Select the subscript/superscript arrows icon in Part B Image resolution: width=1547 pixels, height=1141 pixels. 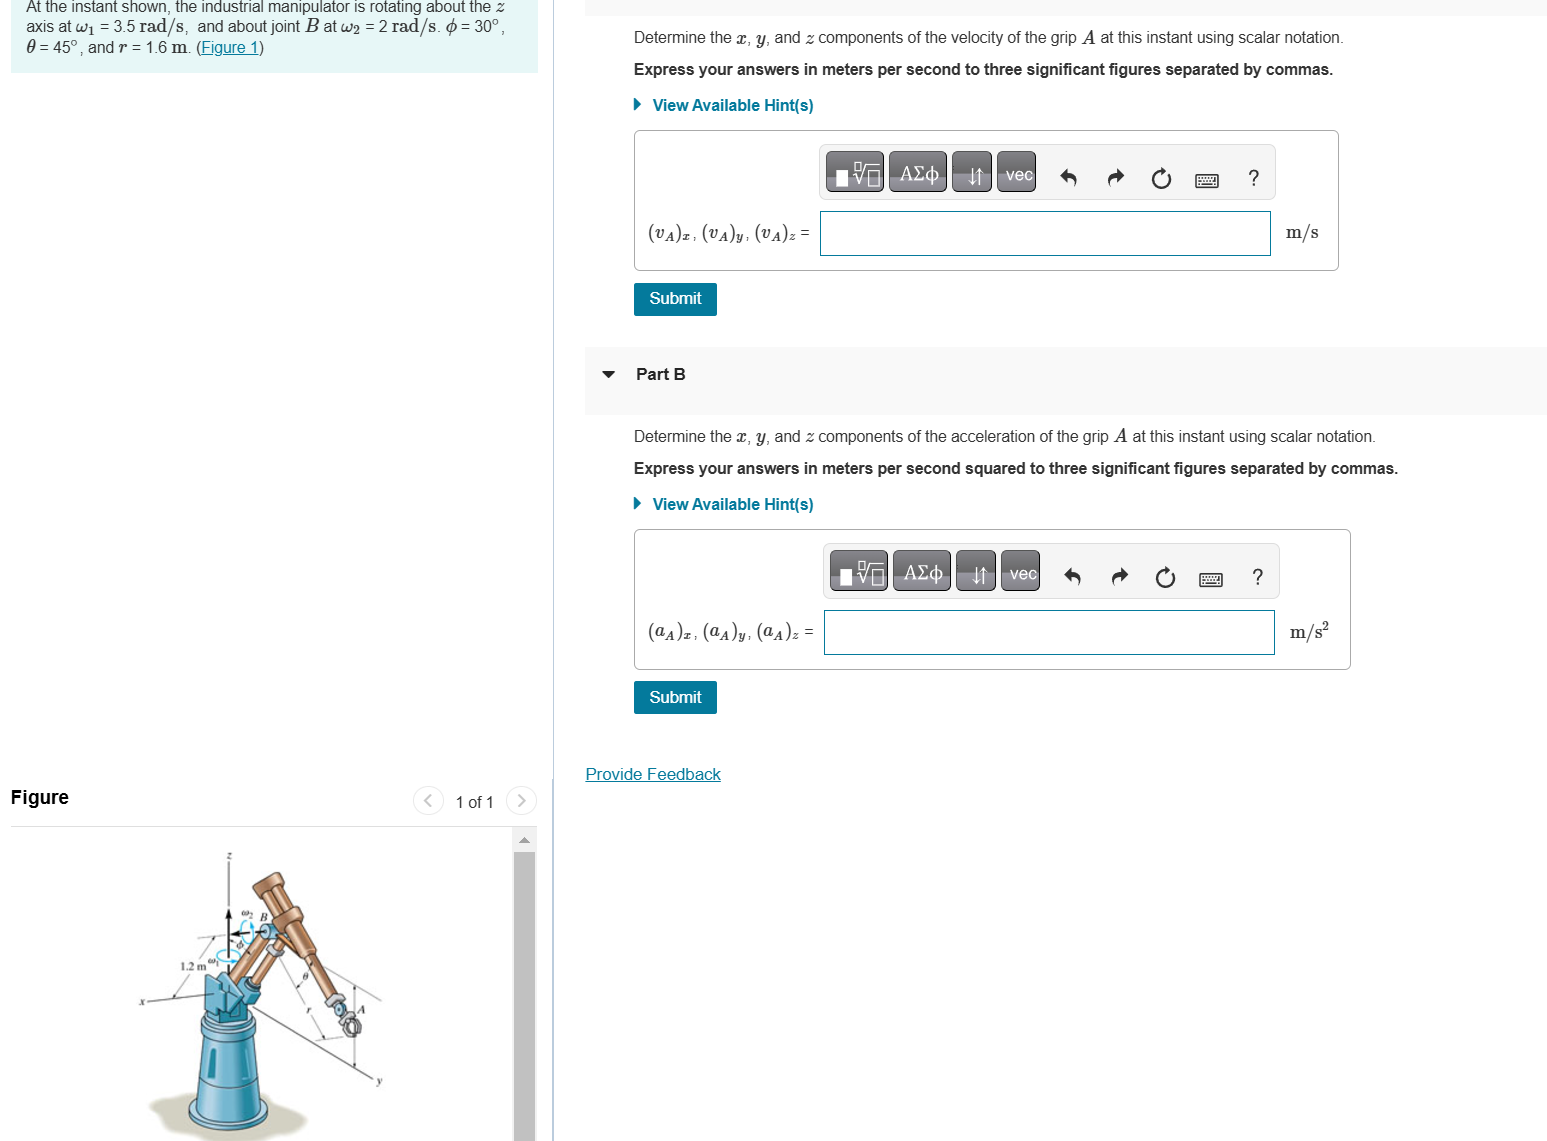975,571
